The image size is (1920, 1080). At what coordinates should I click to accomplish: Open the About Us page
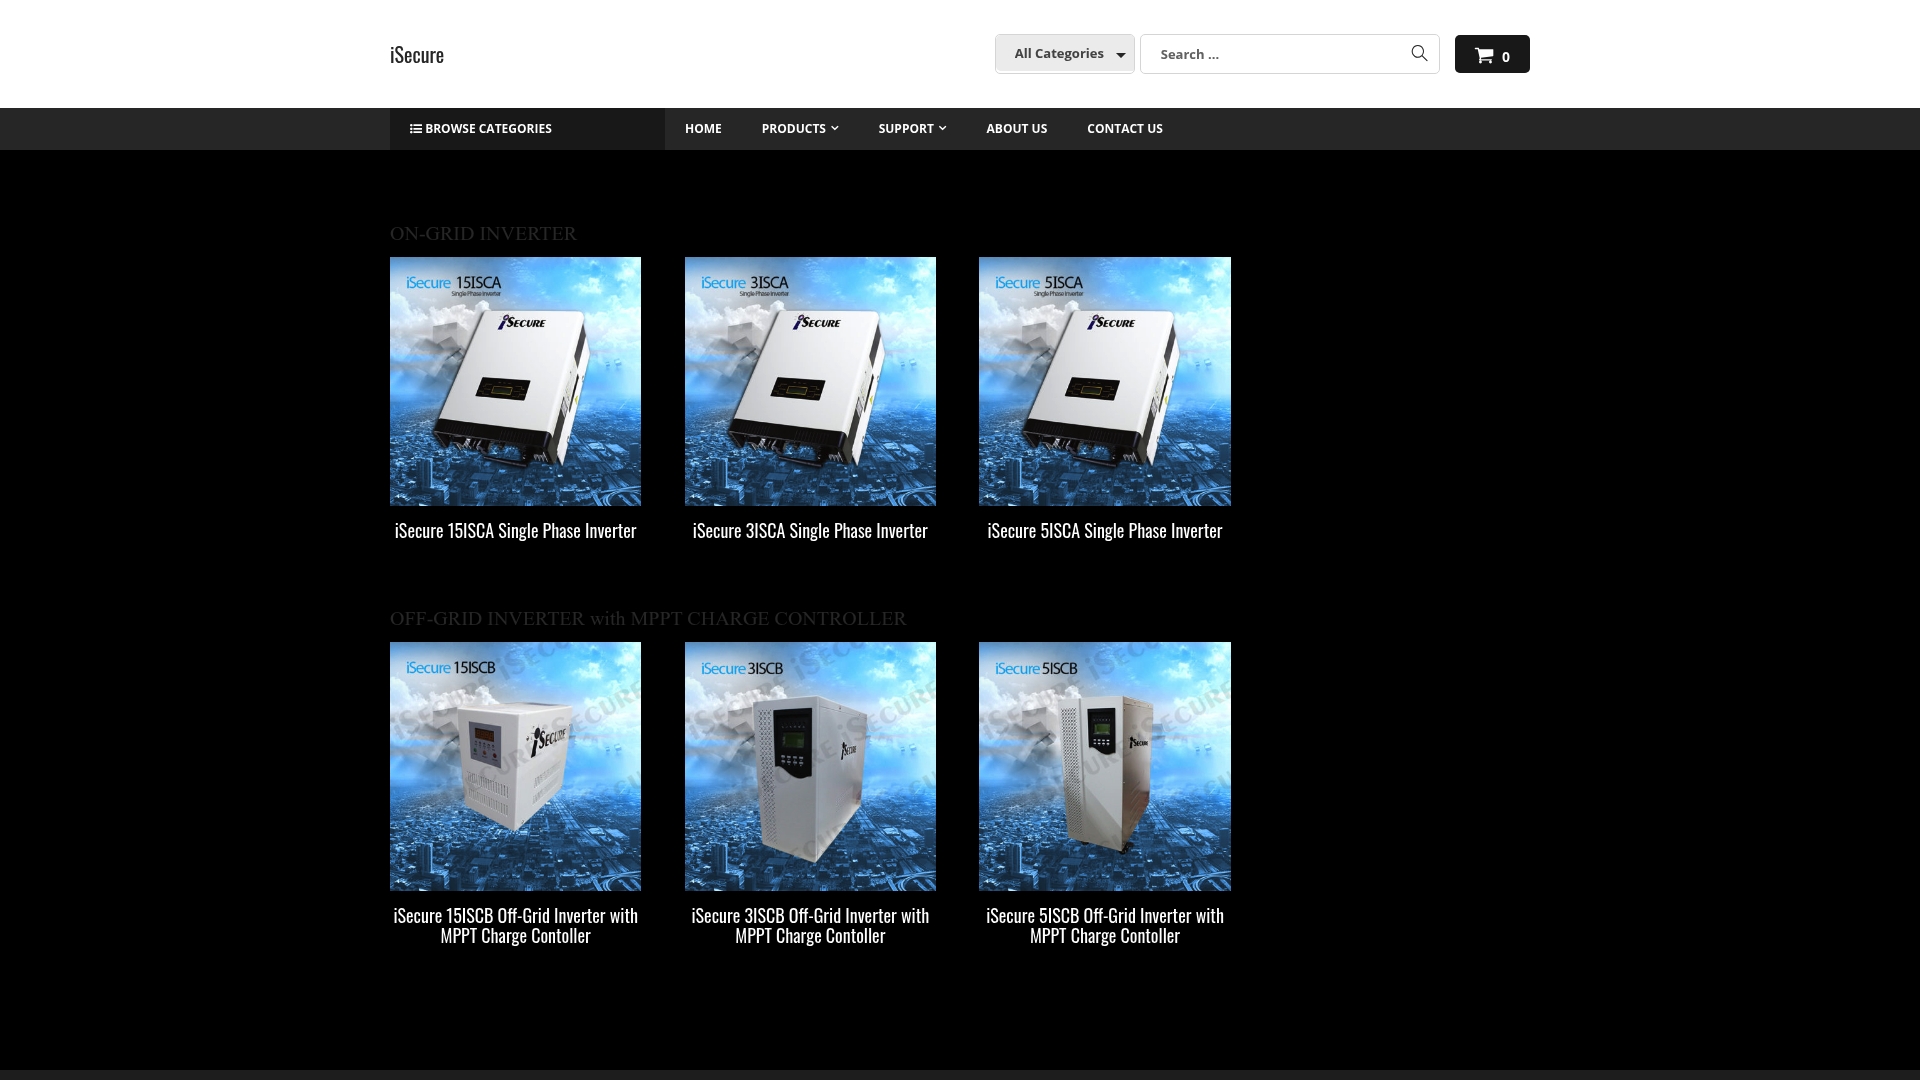pyautogui.click(x=1016, y=129)
